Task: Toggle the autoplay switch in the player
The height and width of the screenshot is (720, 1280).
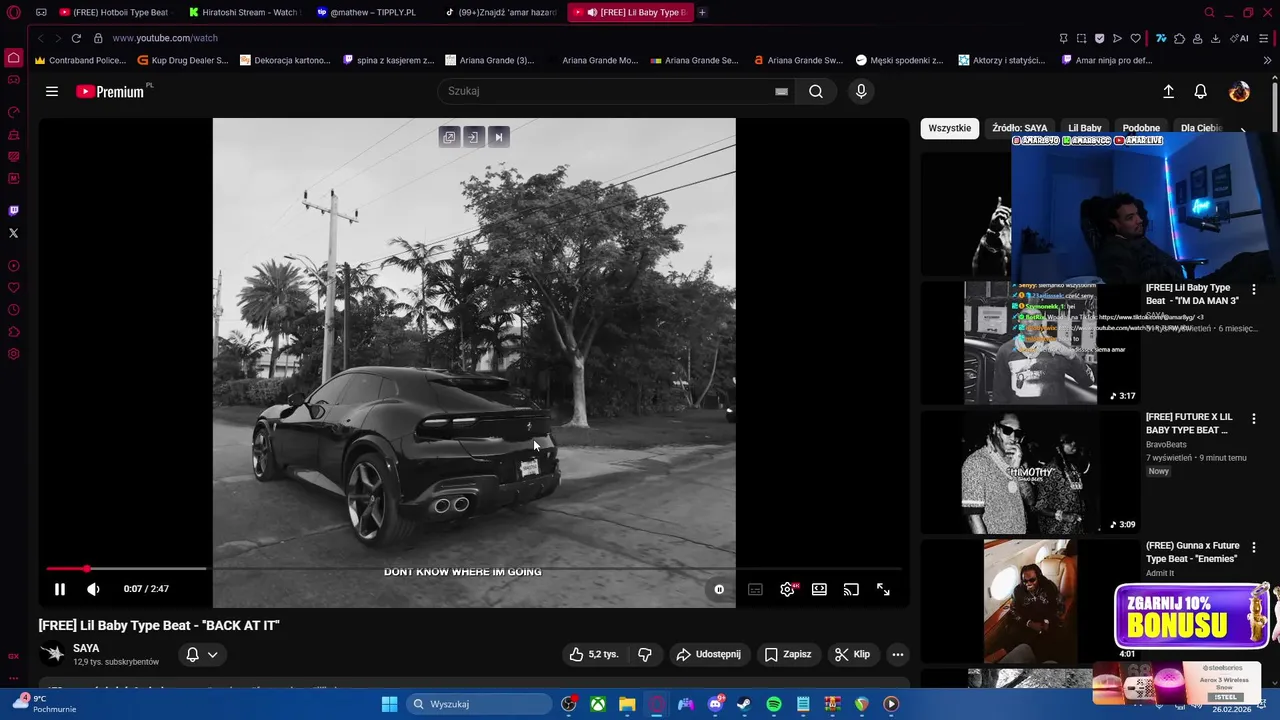Action: (719, 590)
